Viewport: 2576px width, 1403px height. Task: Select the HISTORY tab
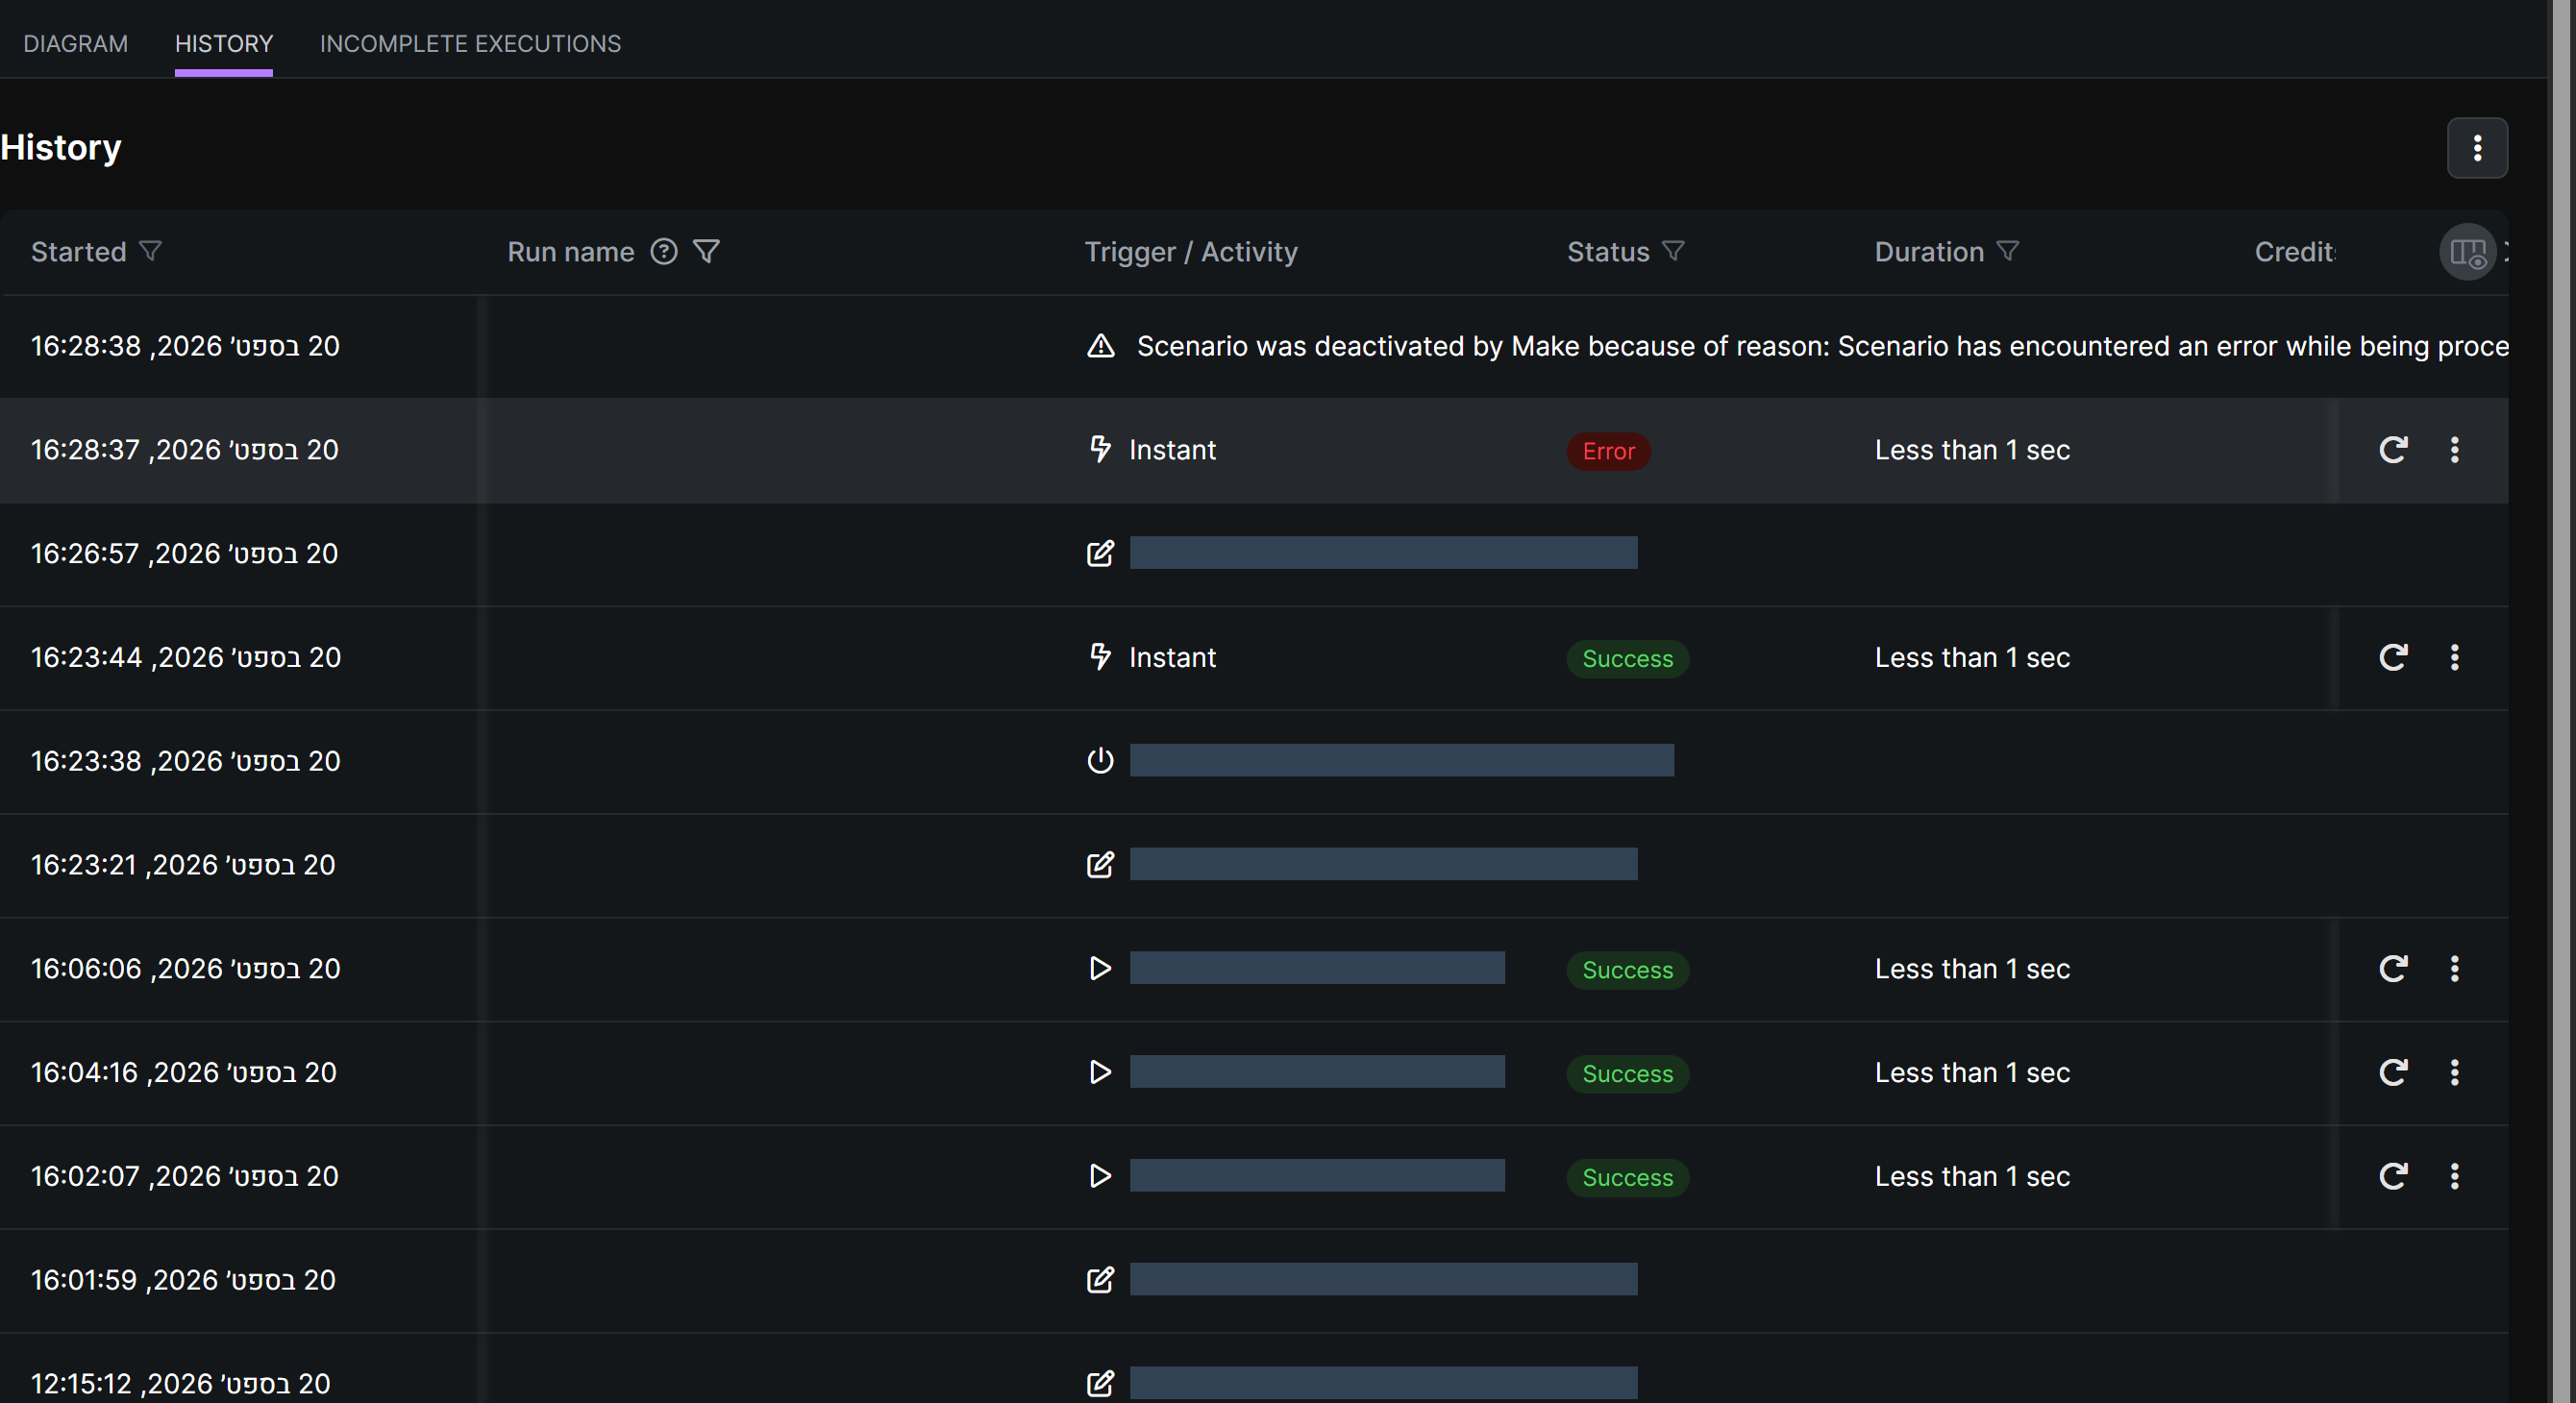click(224, 43)
